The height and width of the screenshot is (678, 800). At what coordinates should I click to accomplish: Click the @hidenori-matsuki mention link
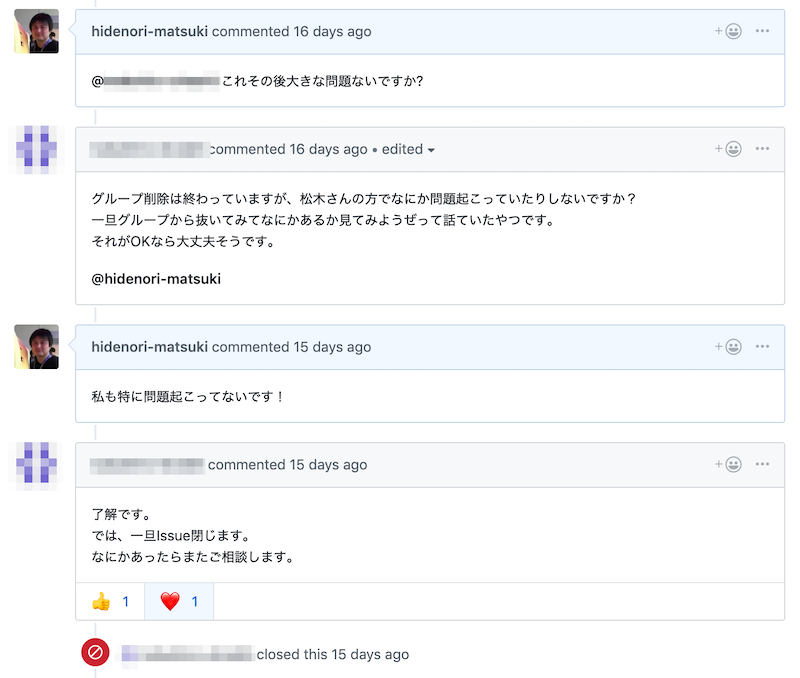click(x=156, y=279)
